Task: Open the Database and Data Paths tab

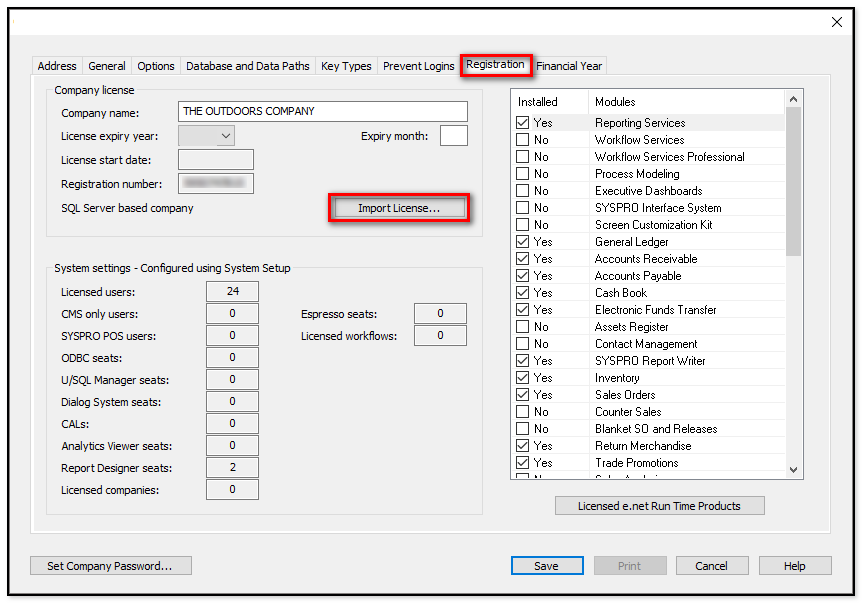Action: pos(248,66)
